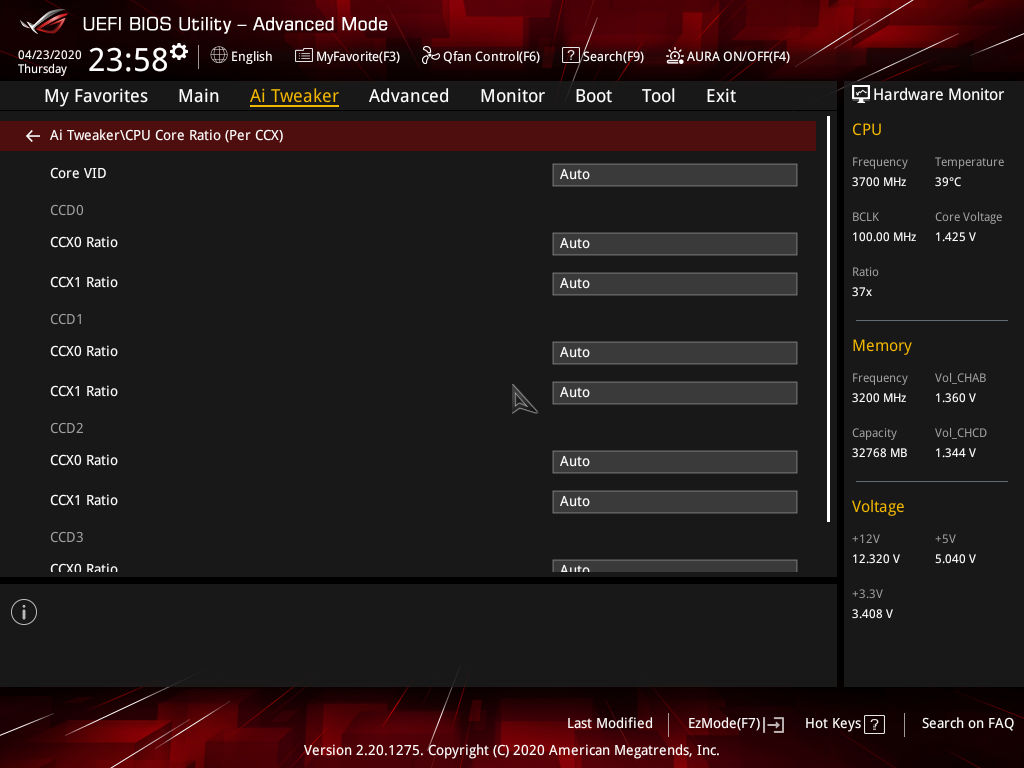The height and width of the screenshot is (768, 1024).
Task: Click the CCD1 section heading
Action: click(67, 319)
